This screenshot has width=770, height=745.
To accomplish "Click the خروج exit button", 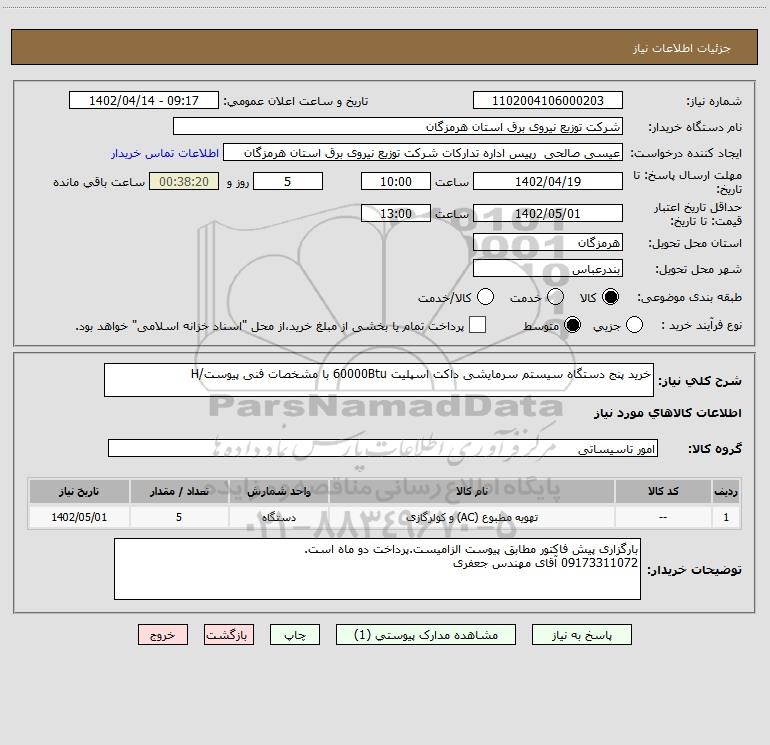I will click(x=163, y=635).
